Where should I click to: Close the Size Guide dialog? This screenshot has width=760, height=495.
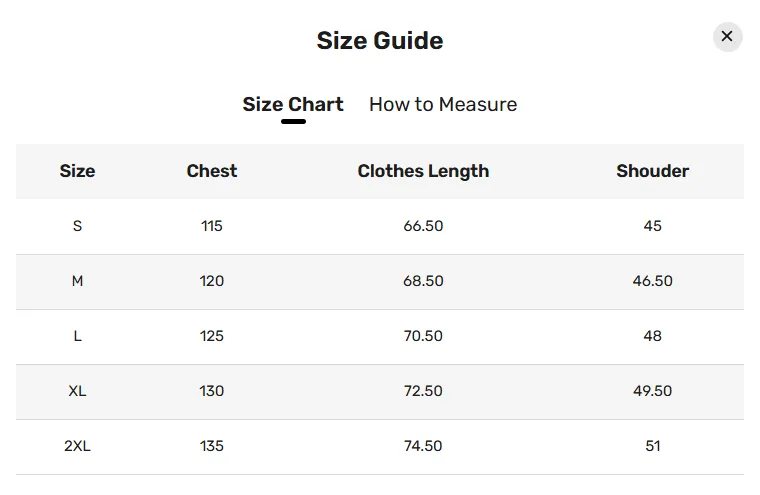(727, 37)
